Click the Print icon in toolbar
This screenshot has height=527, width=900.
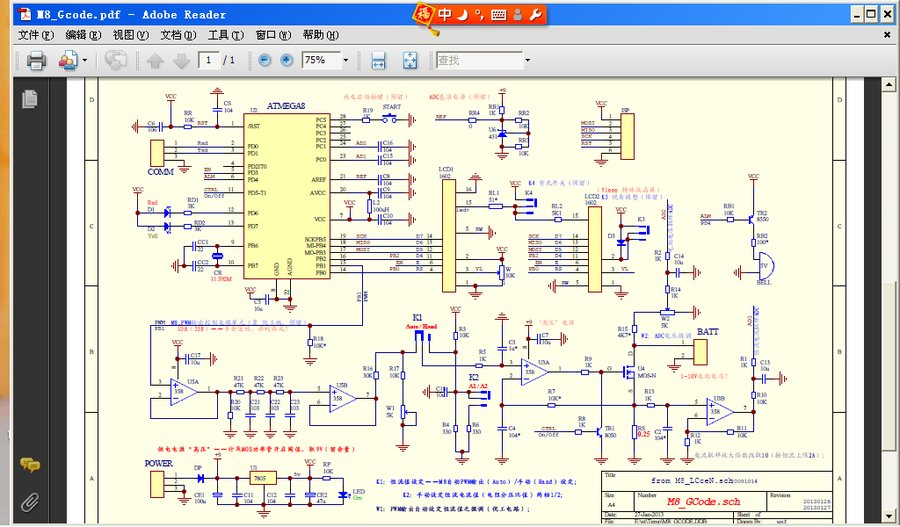click(36, 61)
